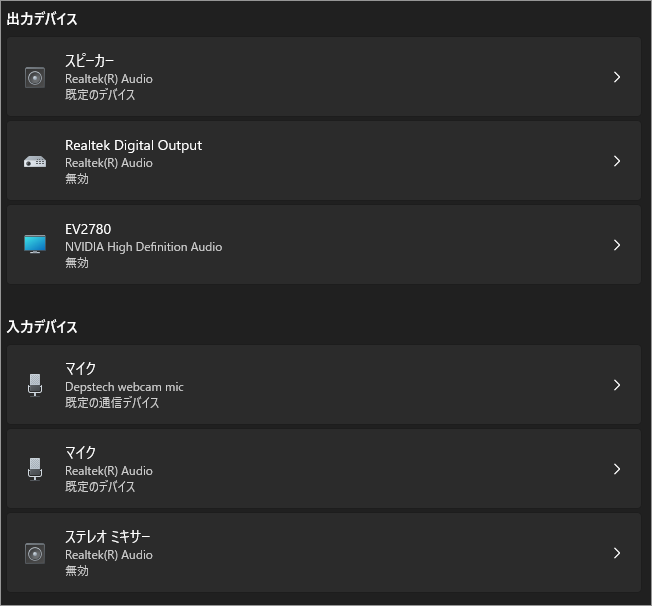Select the EV2780 device name

tap(88, 229)
